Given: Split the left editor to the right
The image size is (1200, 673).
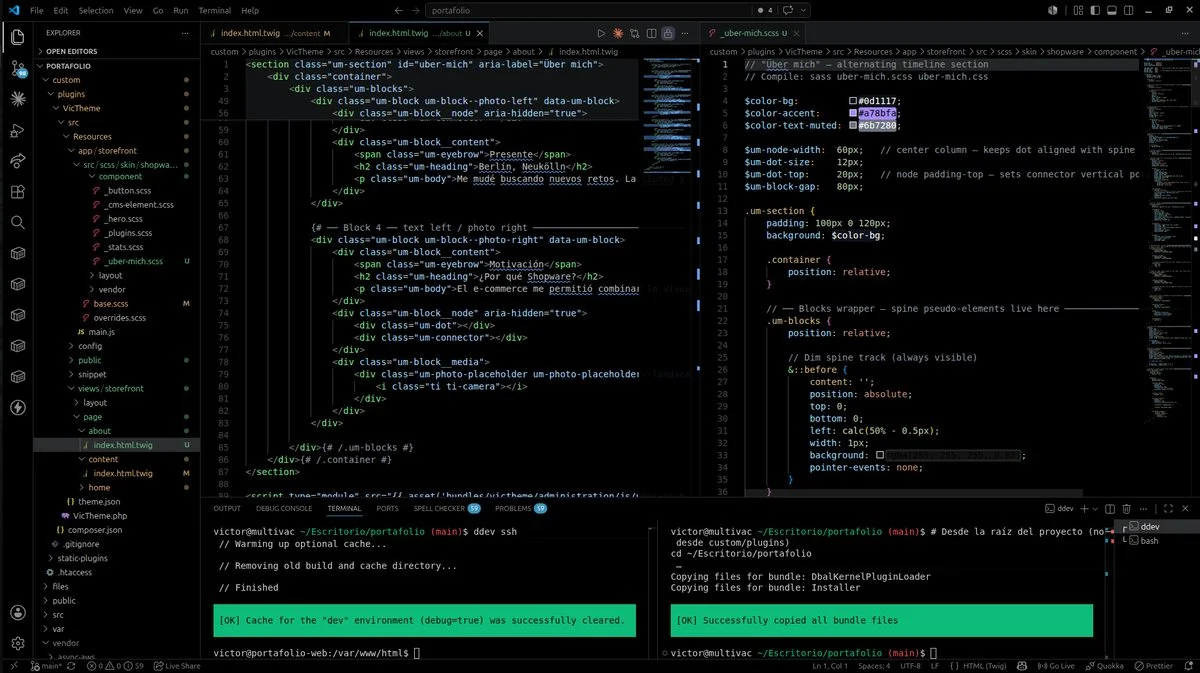Looking at the screenshot, I should (x=651, y=33).
